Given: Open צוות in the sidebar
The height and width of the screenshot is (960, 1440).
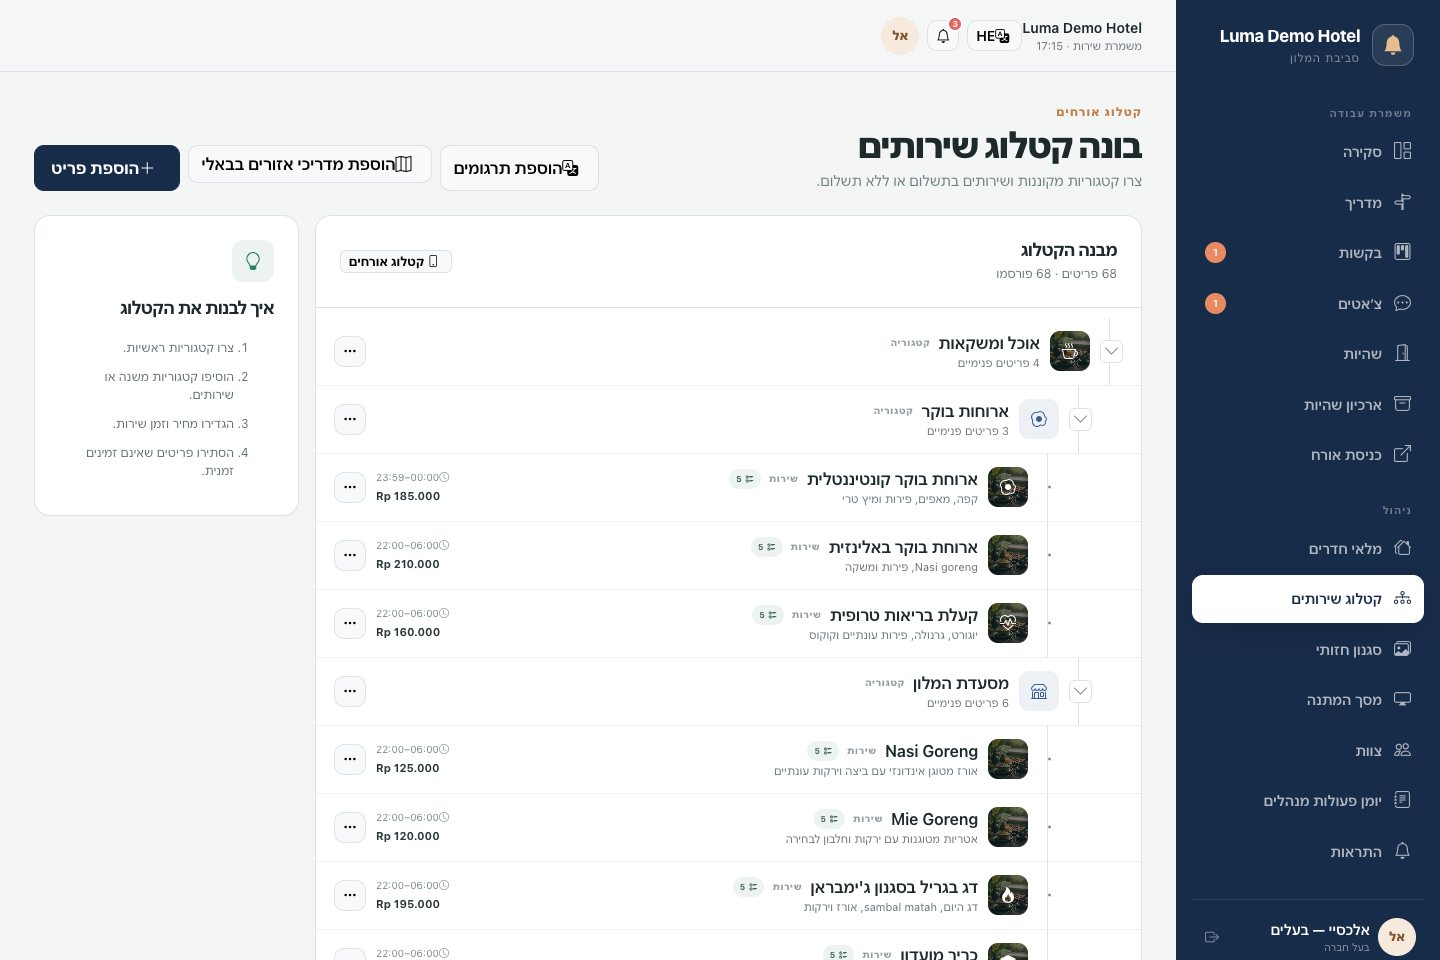Looking at the screenshot, I should 1308,750.
